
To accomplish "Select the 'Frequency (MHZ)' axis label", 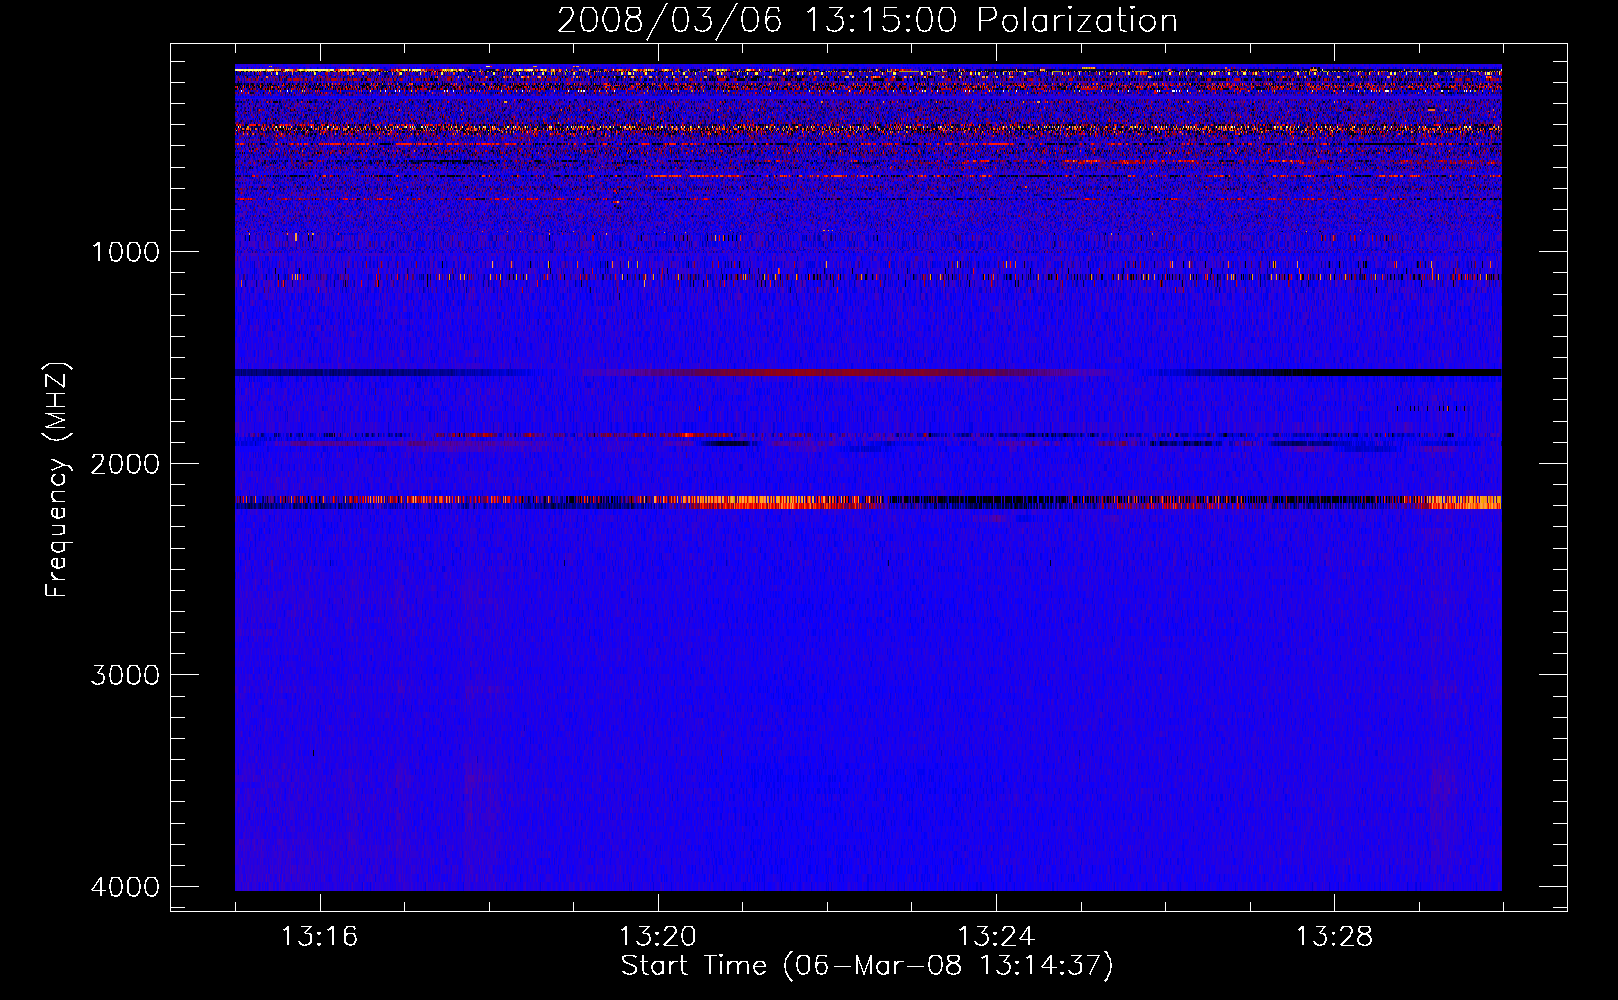I will pos(57,480).
